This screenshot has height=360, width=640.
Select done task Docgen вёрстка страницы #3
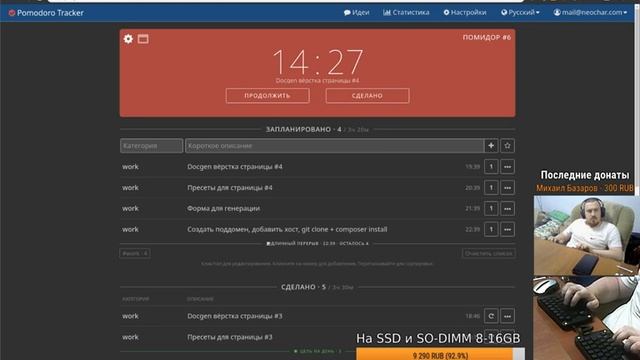pos(235,316)
